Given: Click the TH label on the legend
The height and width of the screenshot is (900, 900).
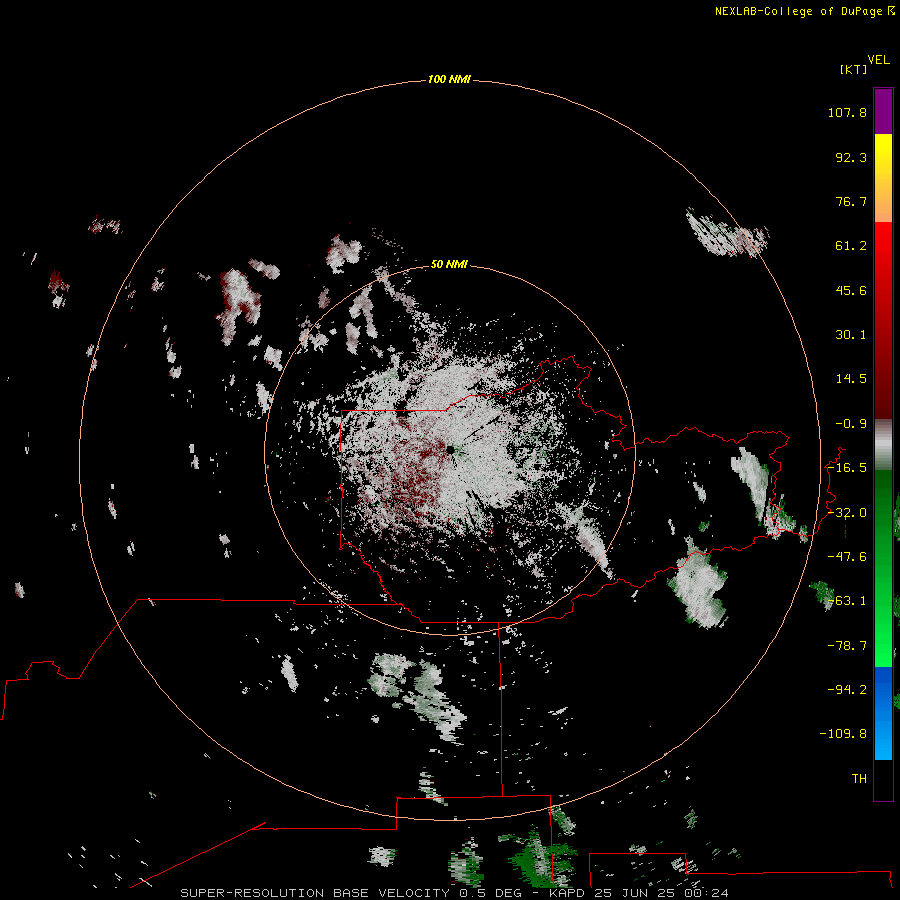Looking at the screenshot, I should (859, 779).
